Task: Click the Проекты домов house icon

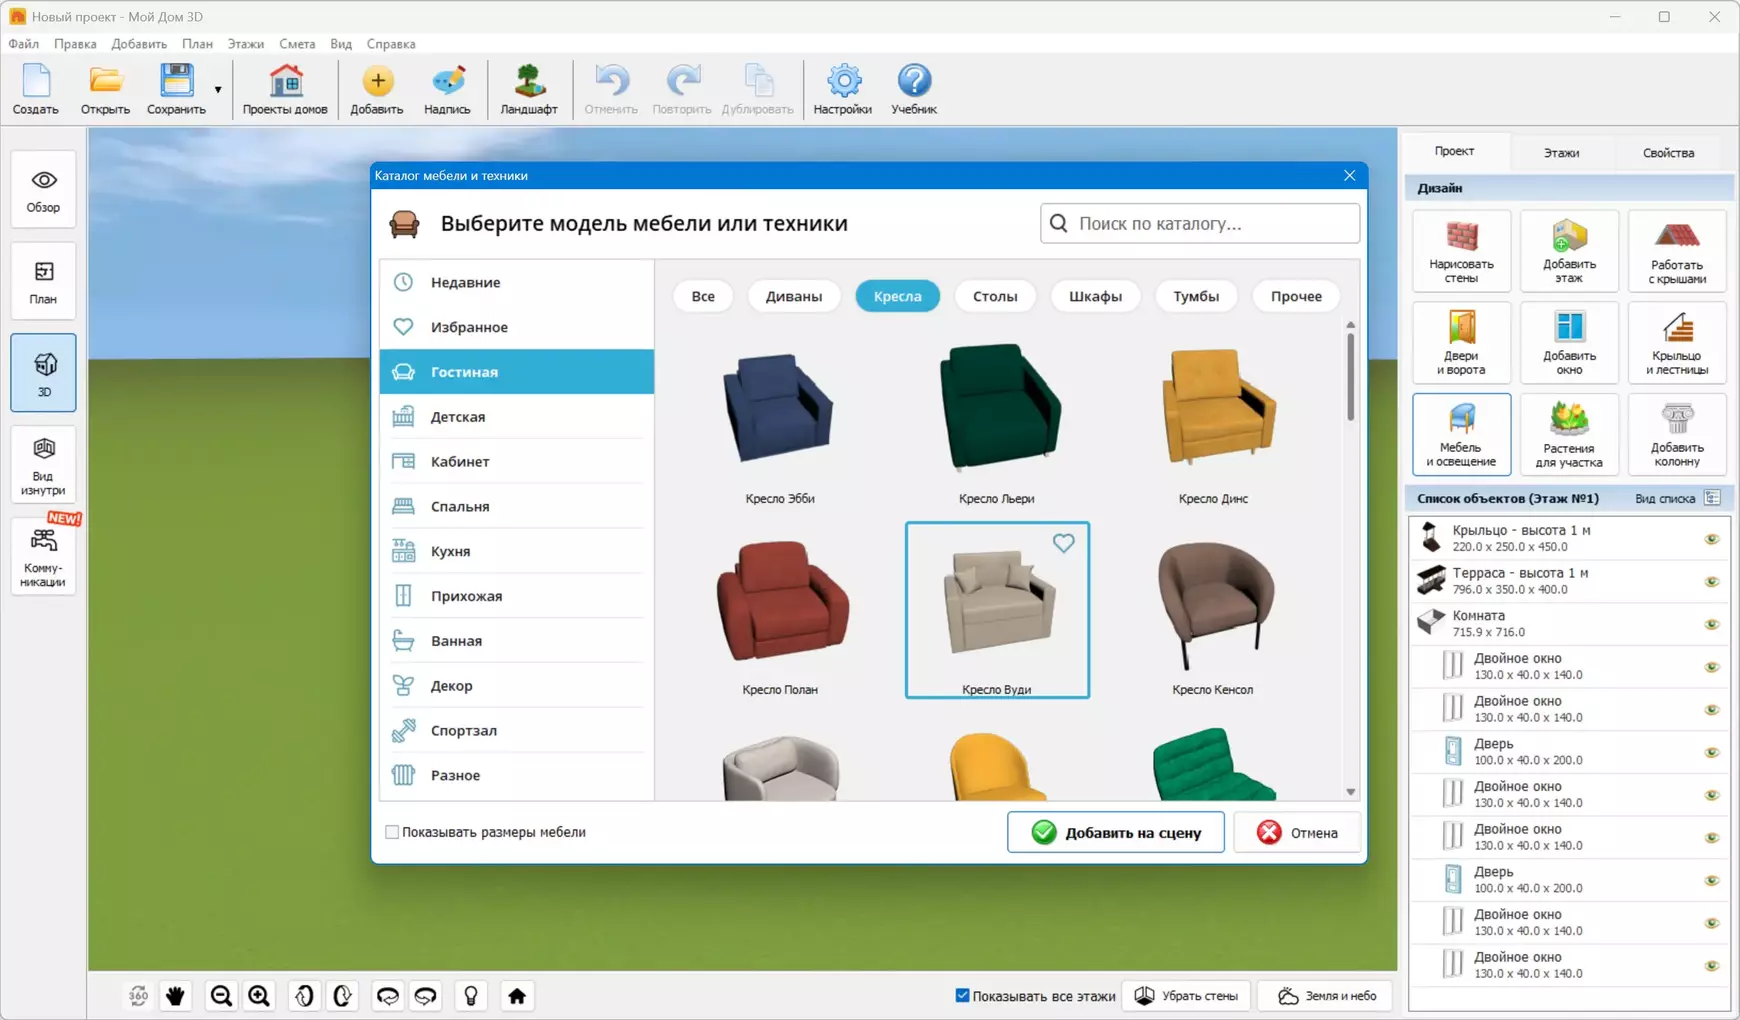Action: click(x=285, y=82)
